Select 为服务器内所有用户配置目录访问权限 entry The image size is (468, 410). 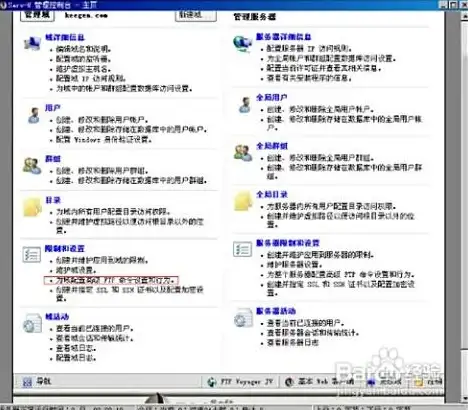pyautogui.click(x=331, y=206)
